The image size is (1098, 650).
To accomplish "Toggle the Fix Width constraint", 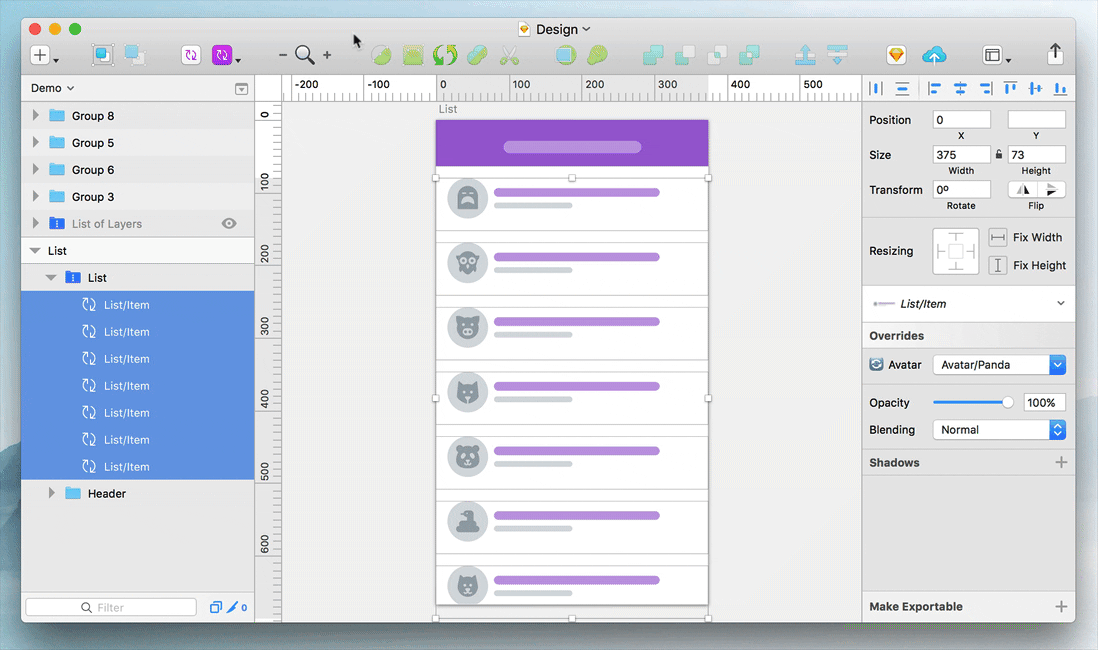I will pos(997,238).
